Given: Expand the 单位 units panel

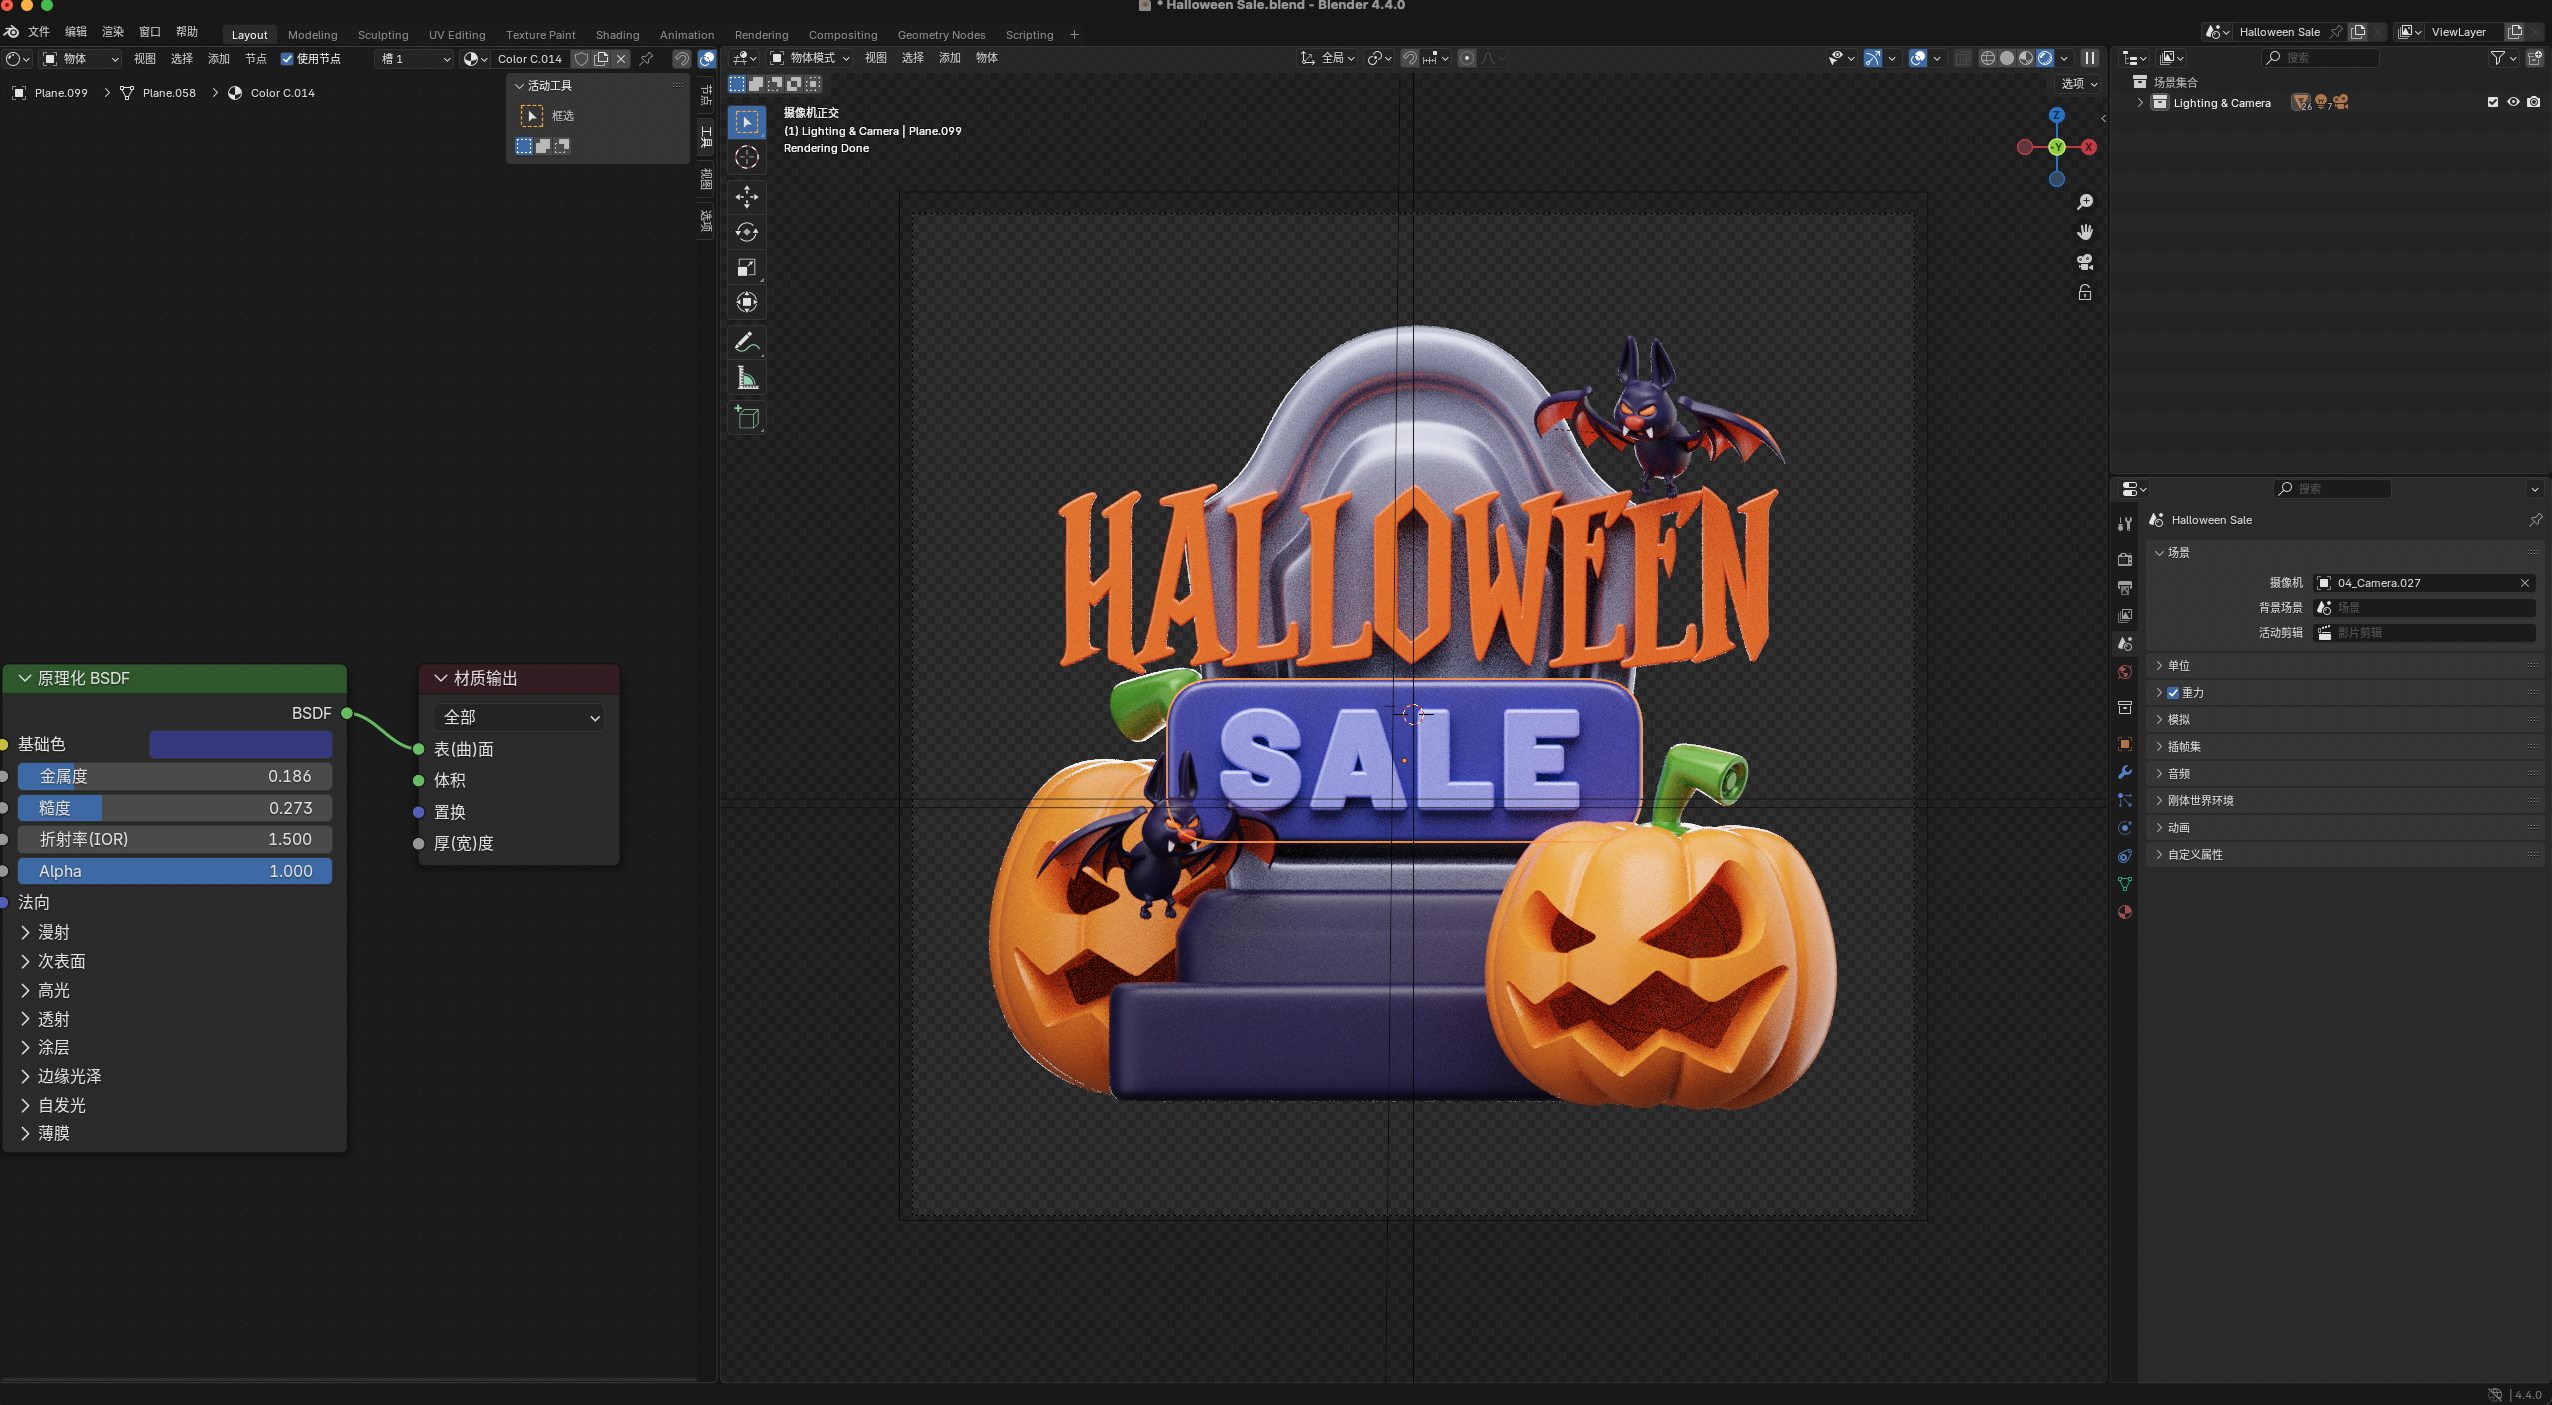Looking at the screenshot, I should (2179, 665).
